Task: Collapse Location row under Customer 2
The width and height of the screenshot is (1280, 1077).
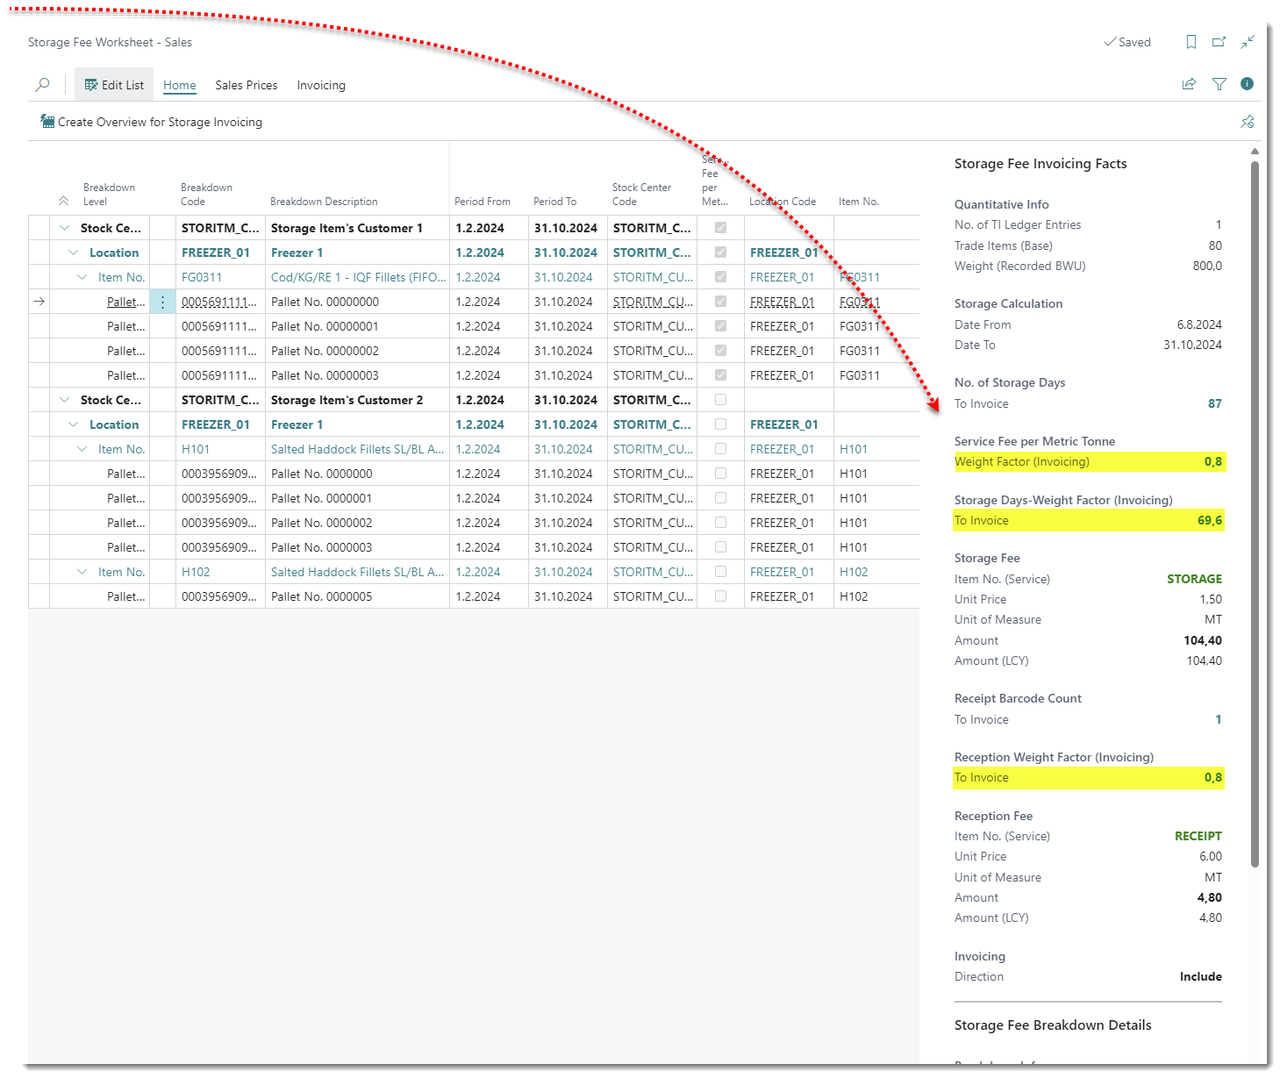Action: point(73,425)
